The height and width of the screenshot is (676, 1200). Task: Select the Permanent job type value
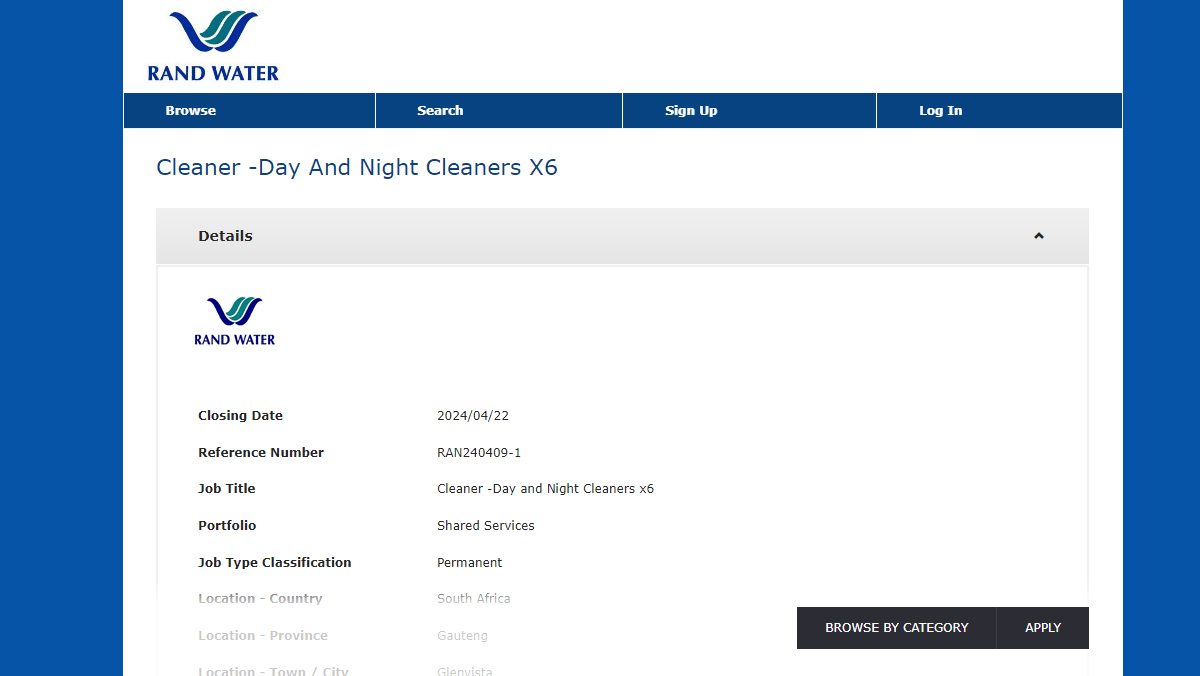coord(469,562)
